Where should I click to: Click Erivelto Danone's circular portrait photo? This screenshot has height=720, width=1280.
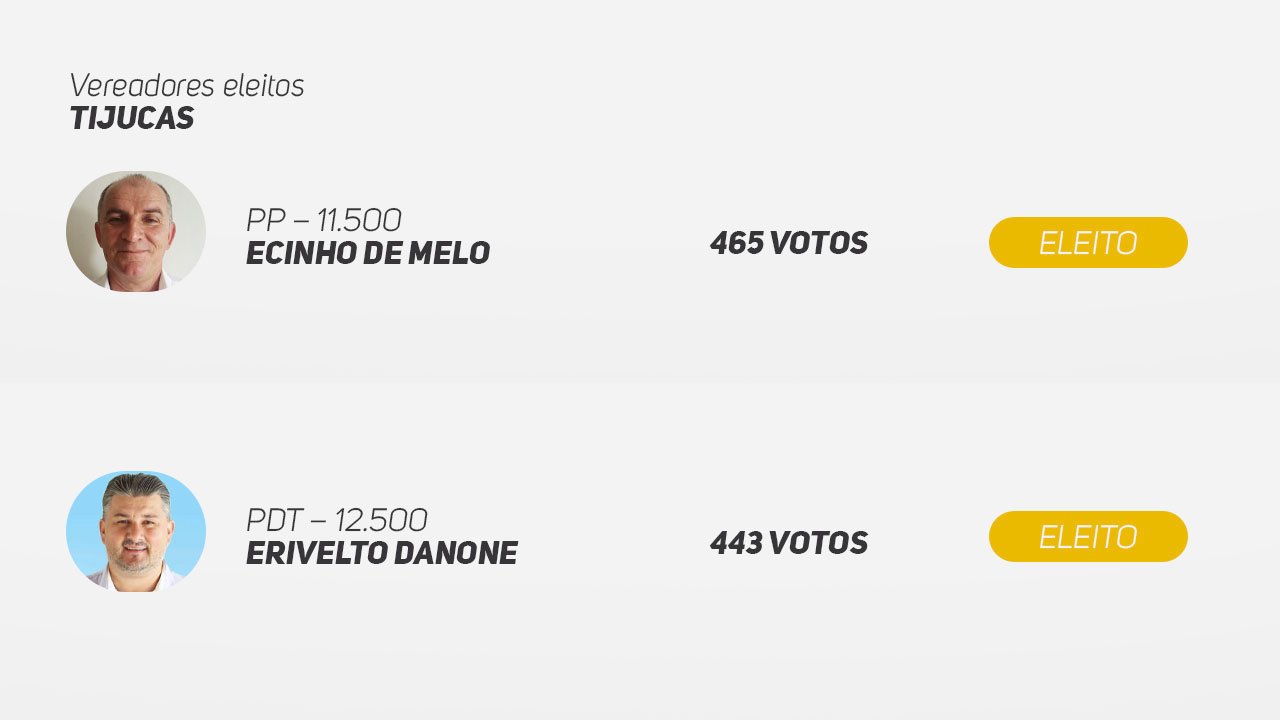click(x=136, y=531)
